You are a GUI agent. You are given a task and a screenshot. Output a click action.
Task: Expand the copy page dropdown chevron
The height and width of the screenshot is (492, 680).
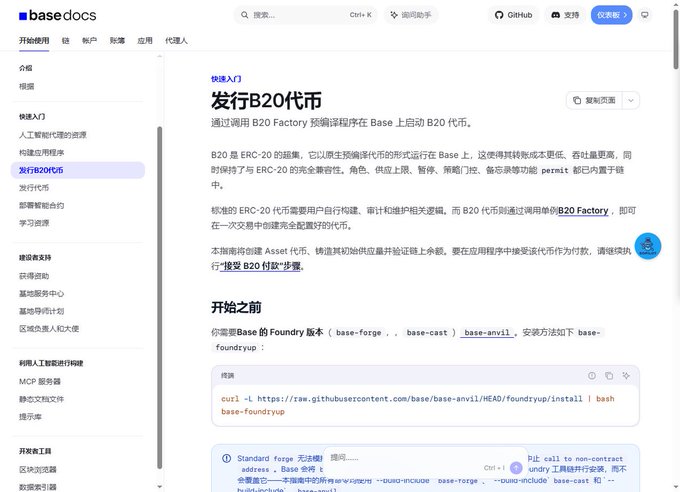631,100
